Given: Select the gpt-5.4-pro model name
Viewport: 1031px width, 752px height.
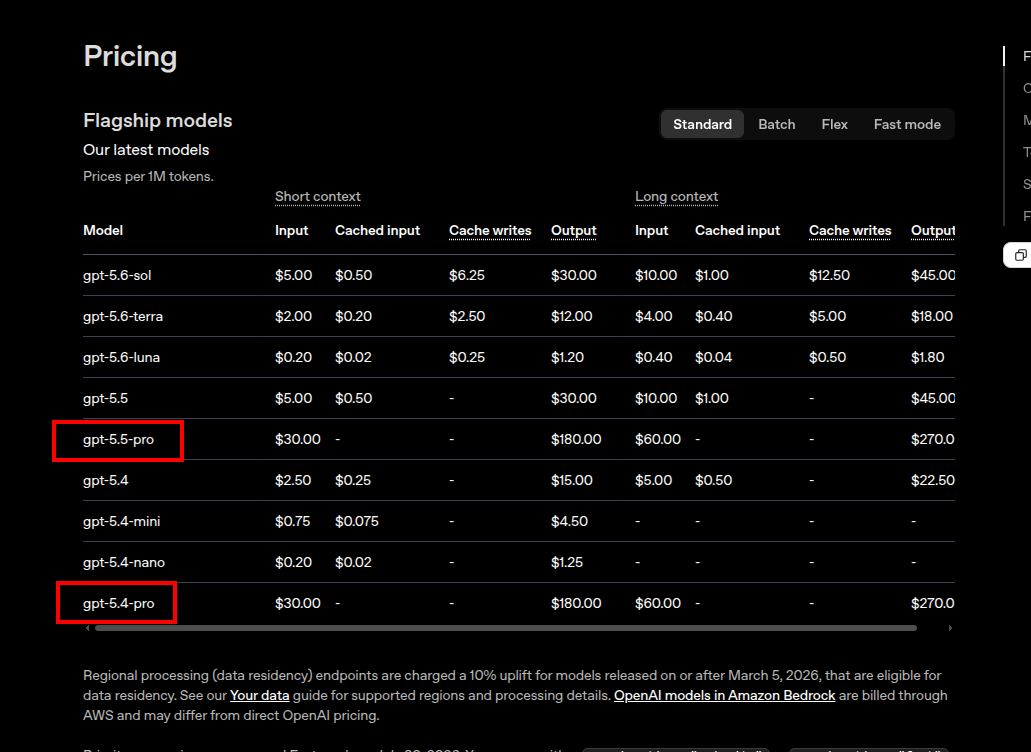Looking at the screenshot, I should 118,603.
